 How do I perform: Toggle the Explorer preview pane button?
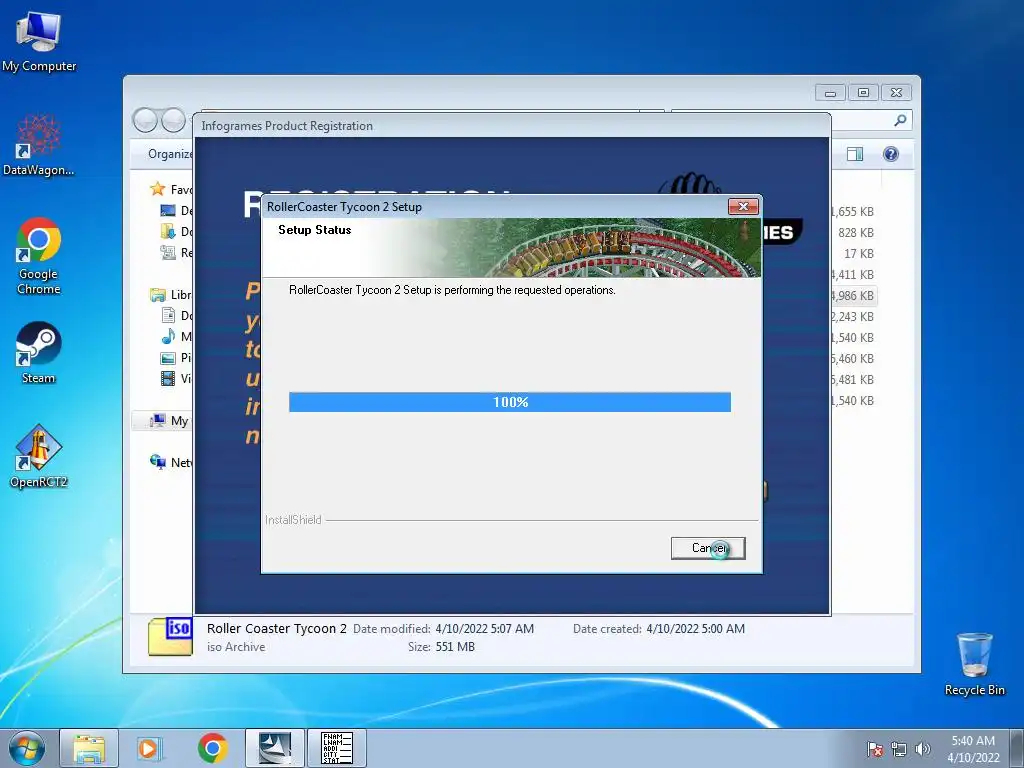coord(855,154)
